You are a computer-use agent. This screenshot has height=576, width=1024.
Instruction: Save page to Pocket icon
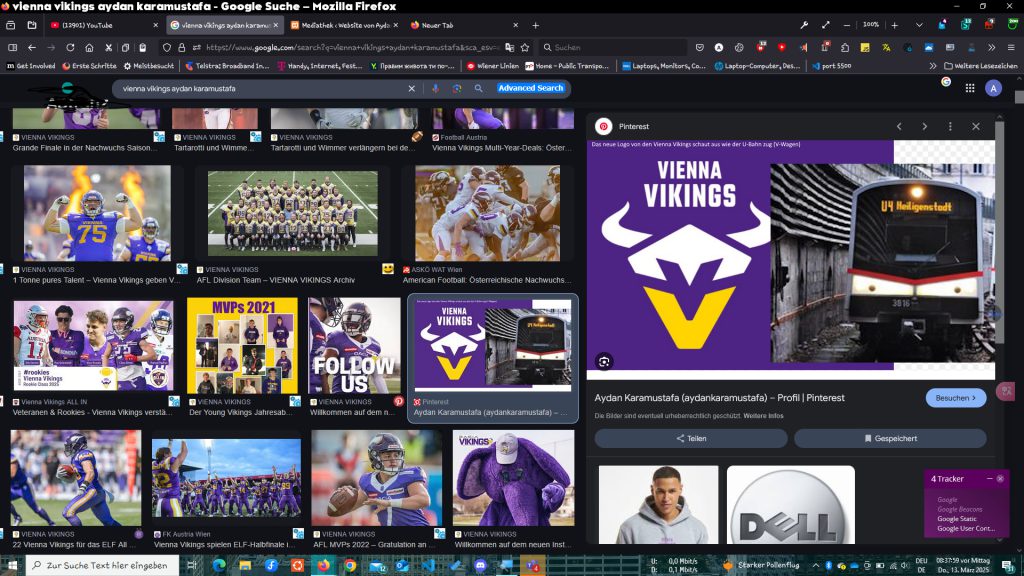(699, 48)
